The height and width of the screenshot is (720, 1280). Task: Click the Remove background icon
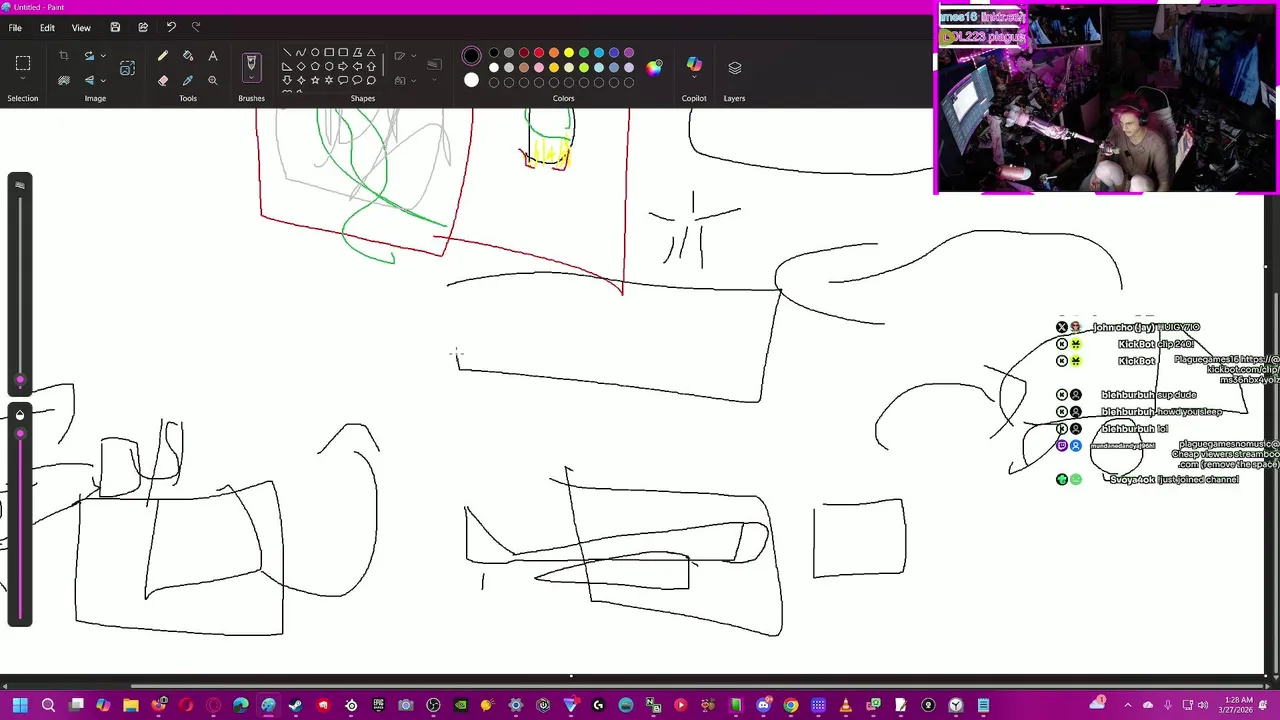pos(63,80)
